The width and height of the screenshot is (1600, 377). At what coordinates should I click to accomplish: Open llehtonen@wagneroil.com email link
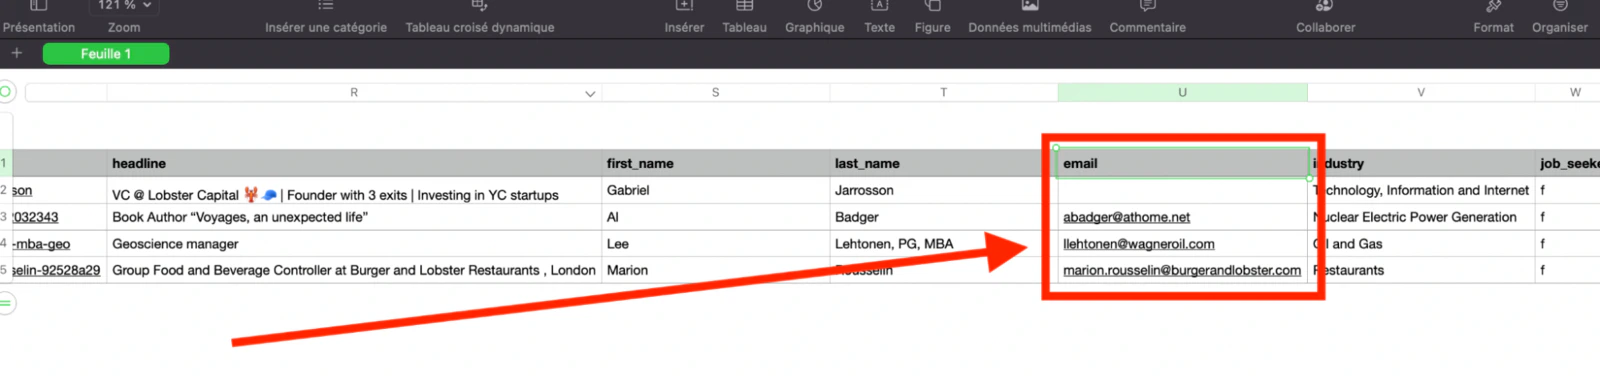1138,244
